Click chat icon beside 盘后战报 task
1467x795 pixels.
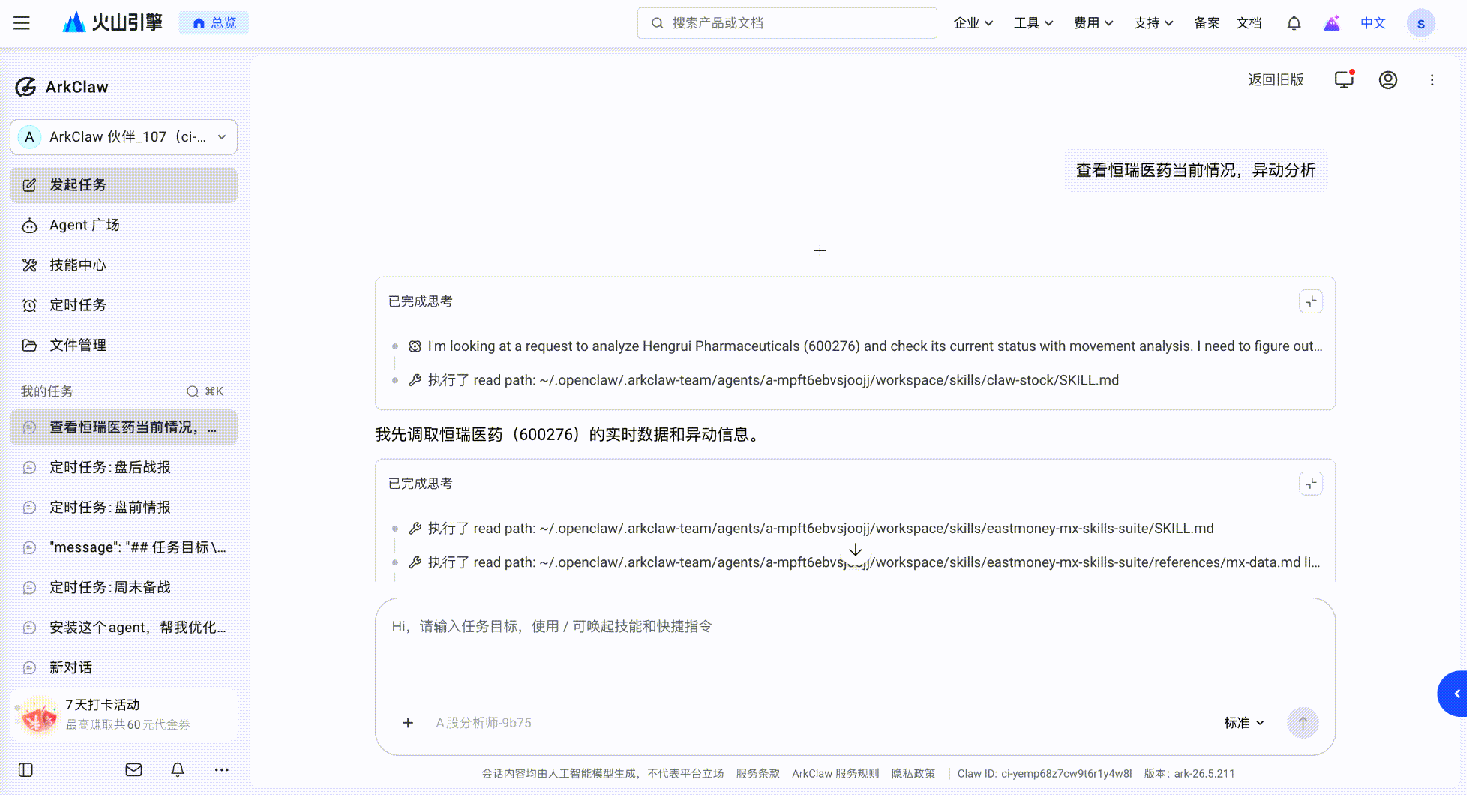click(29, 467)
